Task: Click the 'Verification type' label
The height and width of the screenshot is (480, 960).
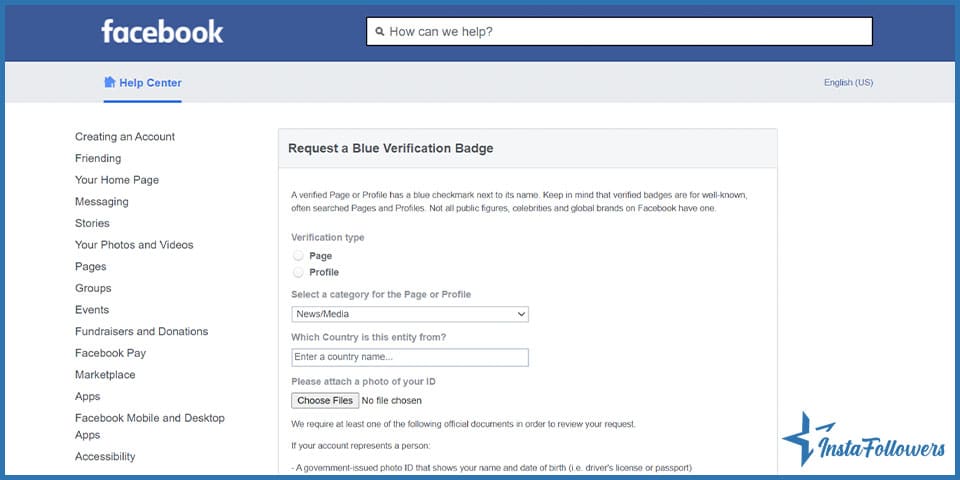Action: [328, 238]
